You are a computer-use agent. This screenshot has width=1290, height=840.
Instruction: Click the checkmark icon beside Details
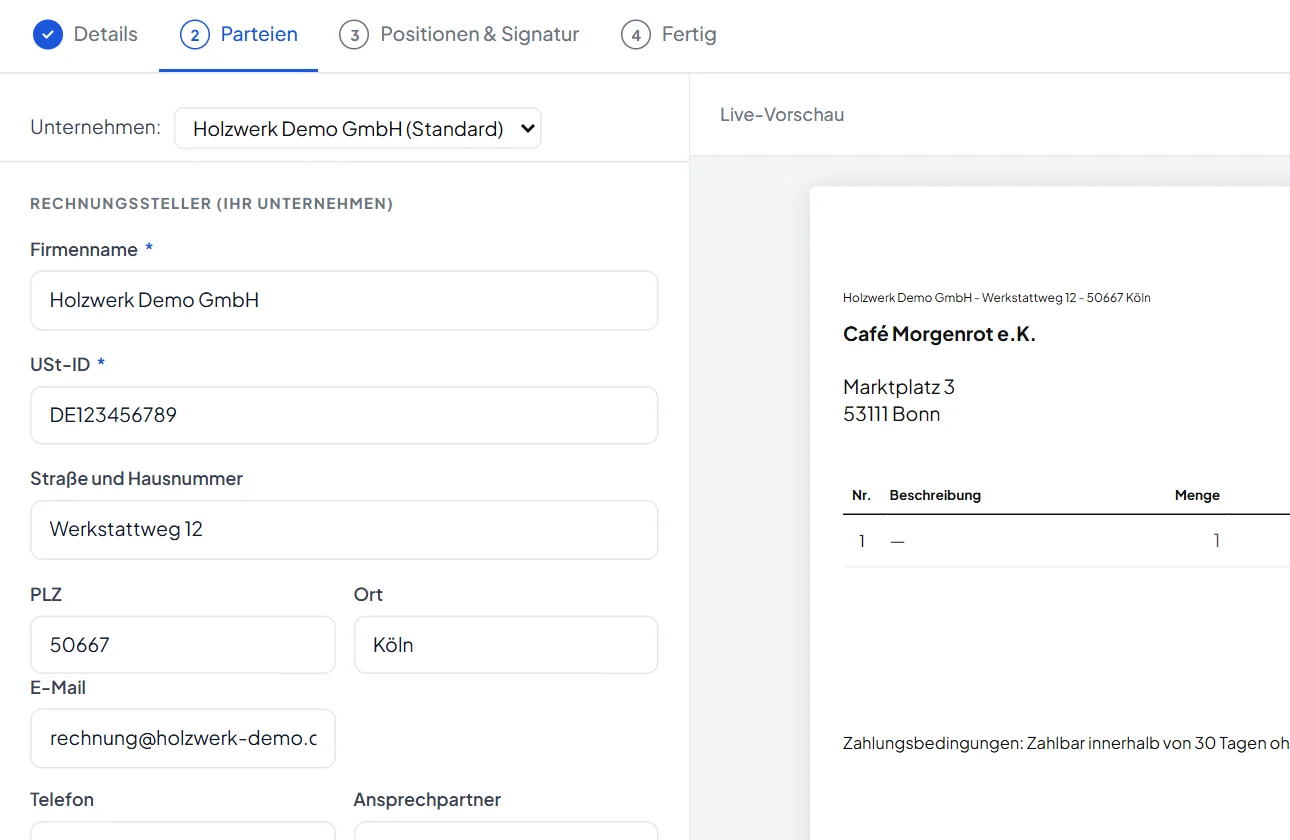[x=48, y=34]
